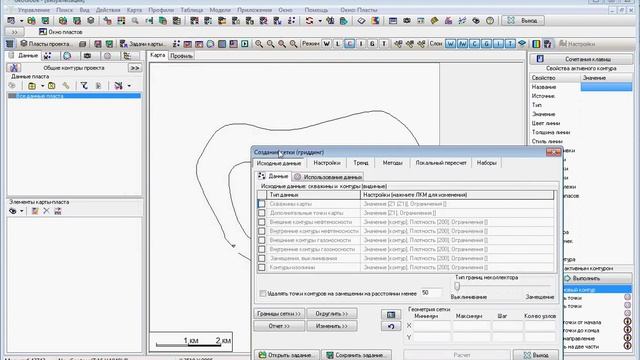640x360 pixels.
Task: Click the camera snapshot icon in top toolbar
Action: click(x=407, y=20)
